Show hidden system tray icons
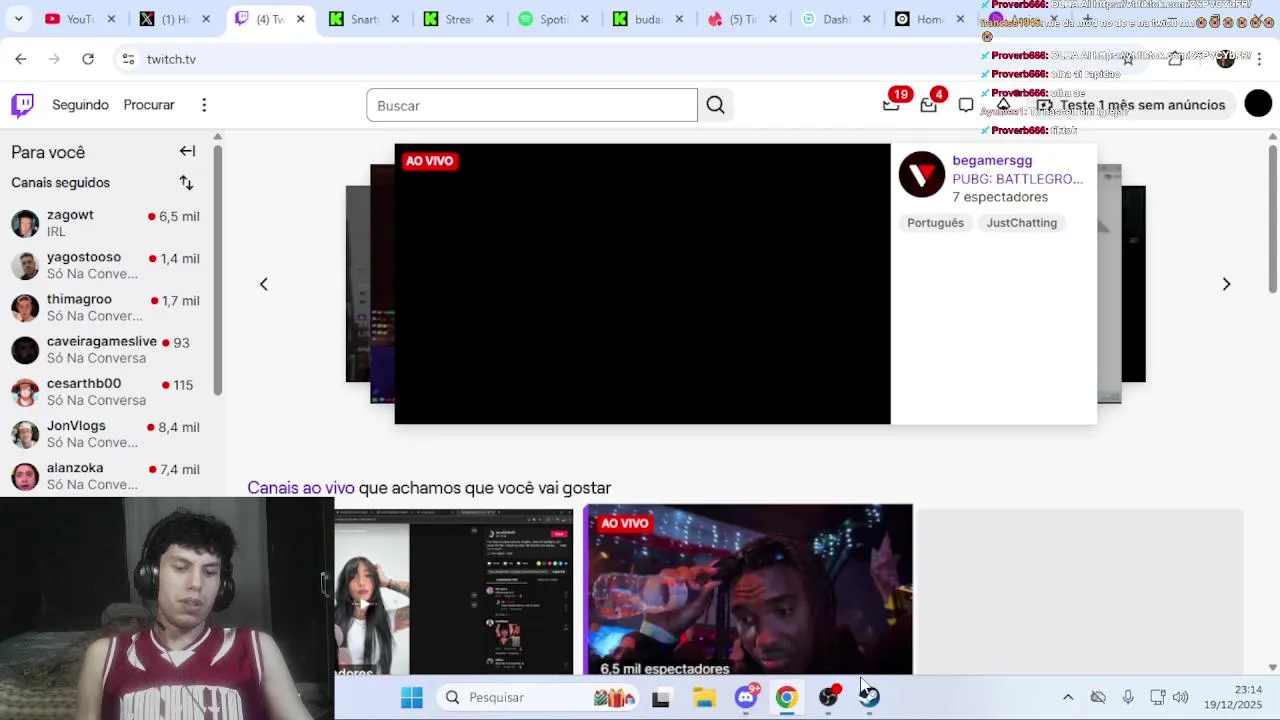 [x=1068, y=697]
